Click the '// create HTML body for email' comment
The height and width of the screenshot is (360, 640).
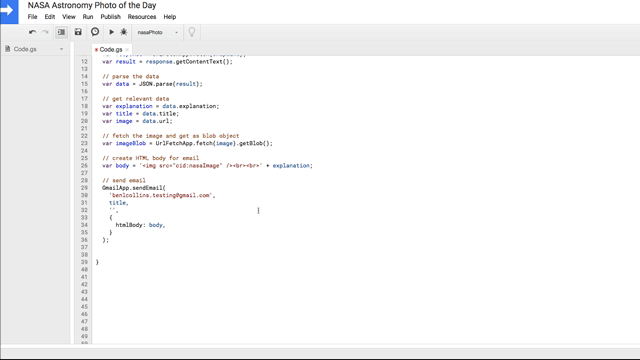pos(151,158)
